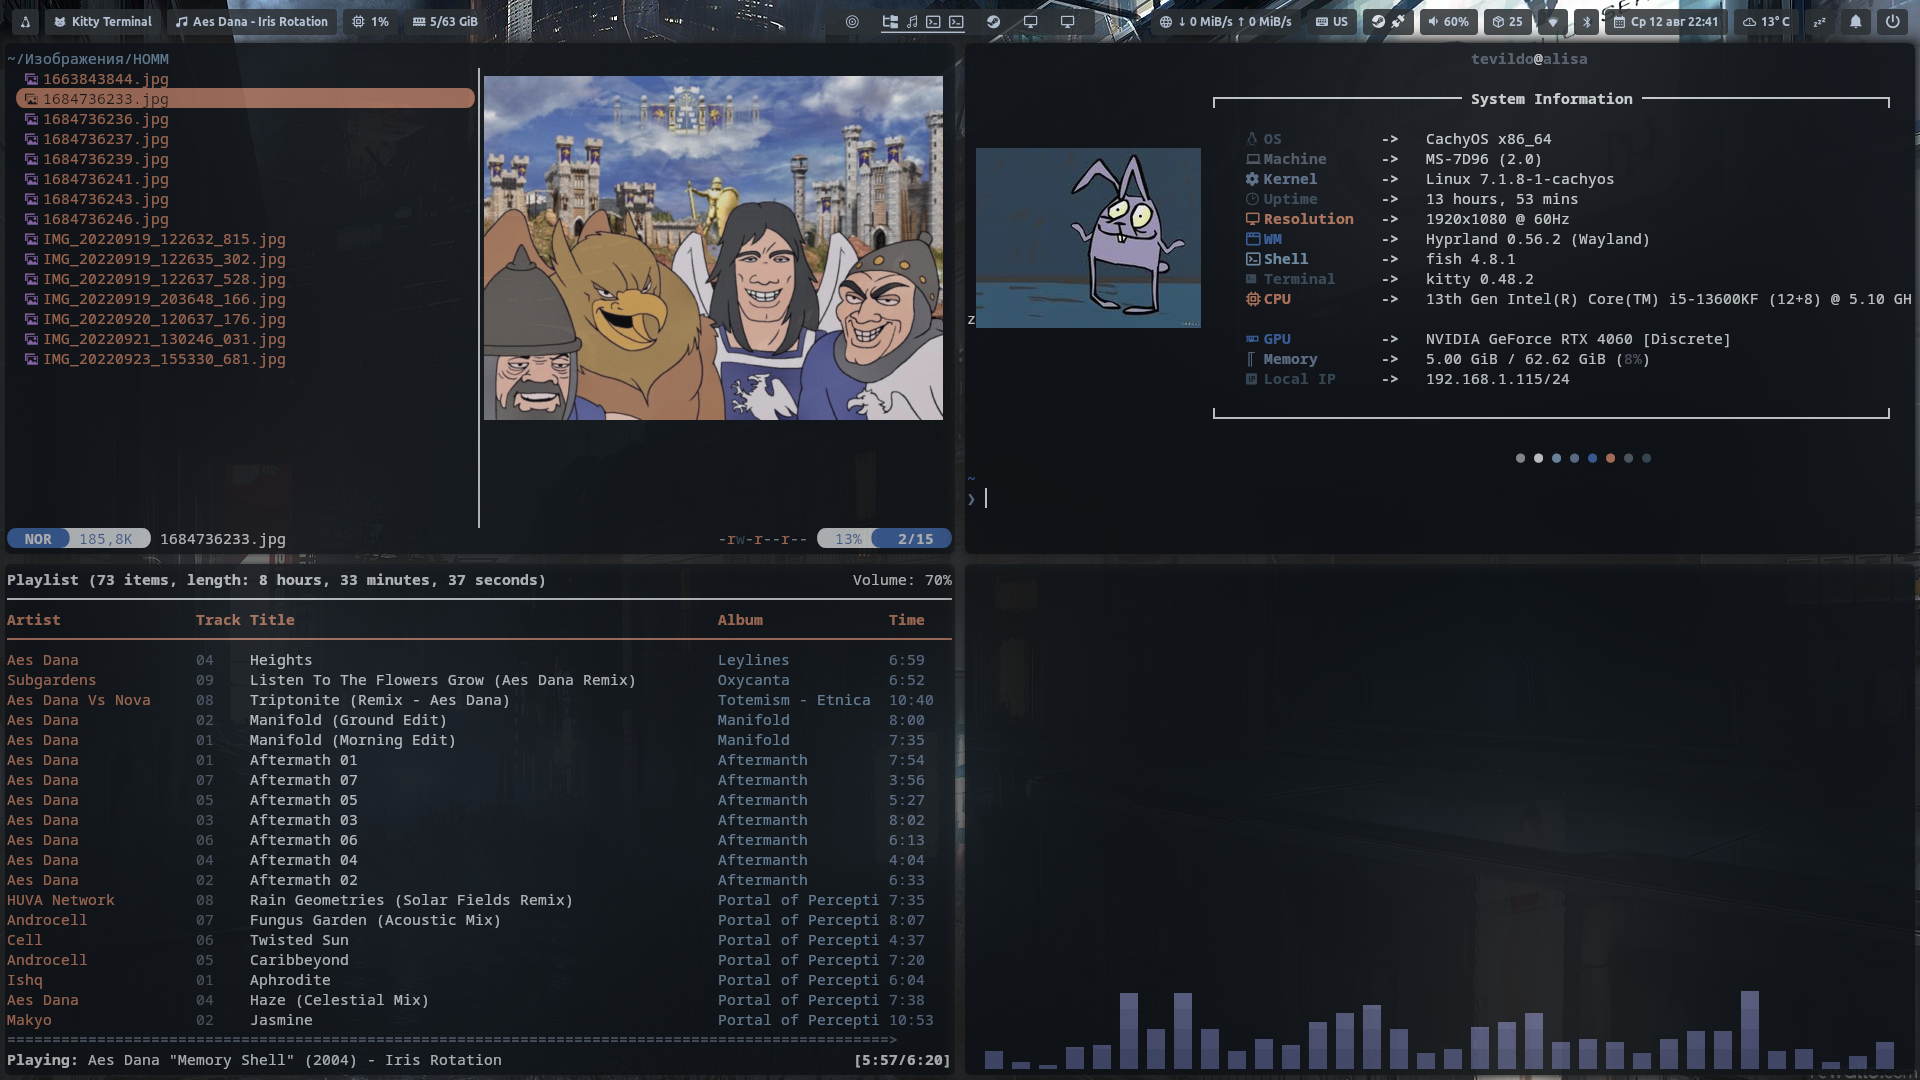
Task: Select the track Heights in the playlist
Action: coord(479,660)
